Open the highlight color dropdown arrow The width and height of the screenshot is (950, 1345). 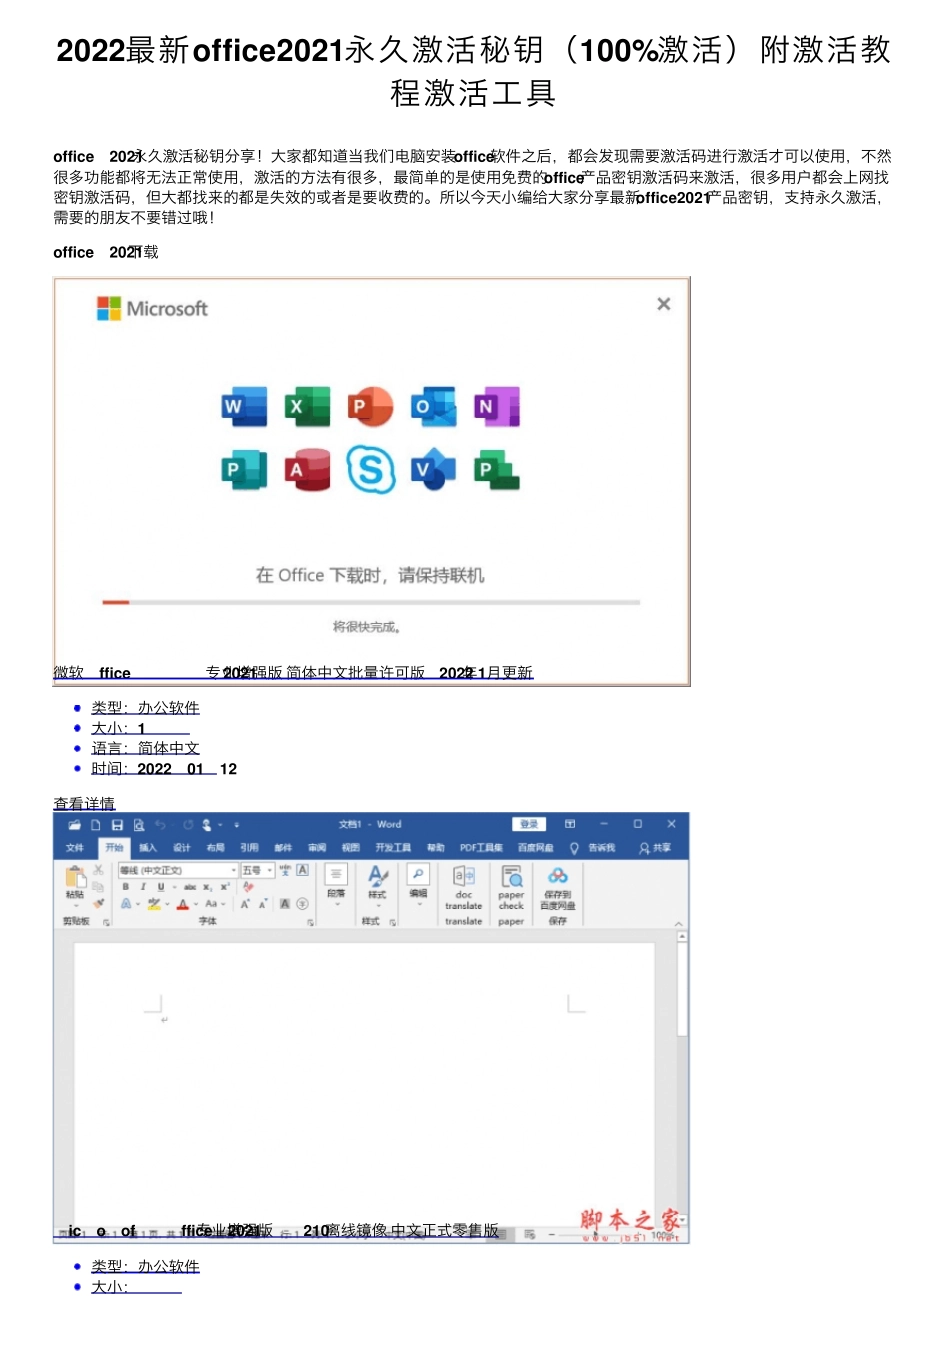click(x=167, y=903)
